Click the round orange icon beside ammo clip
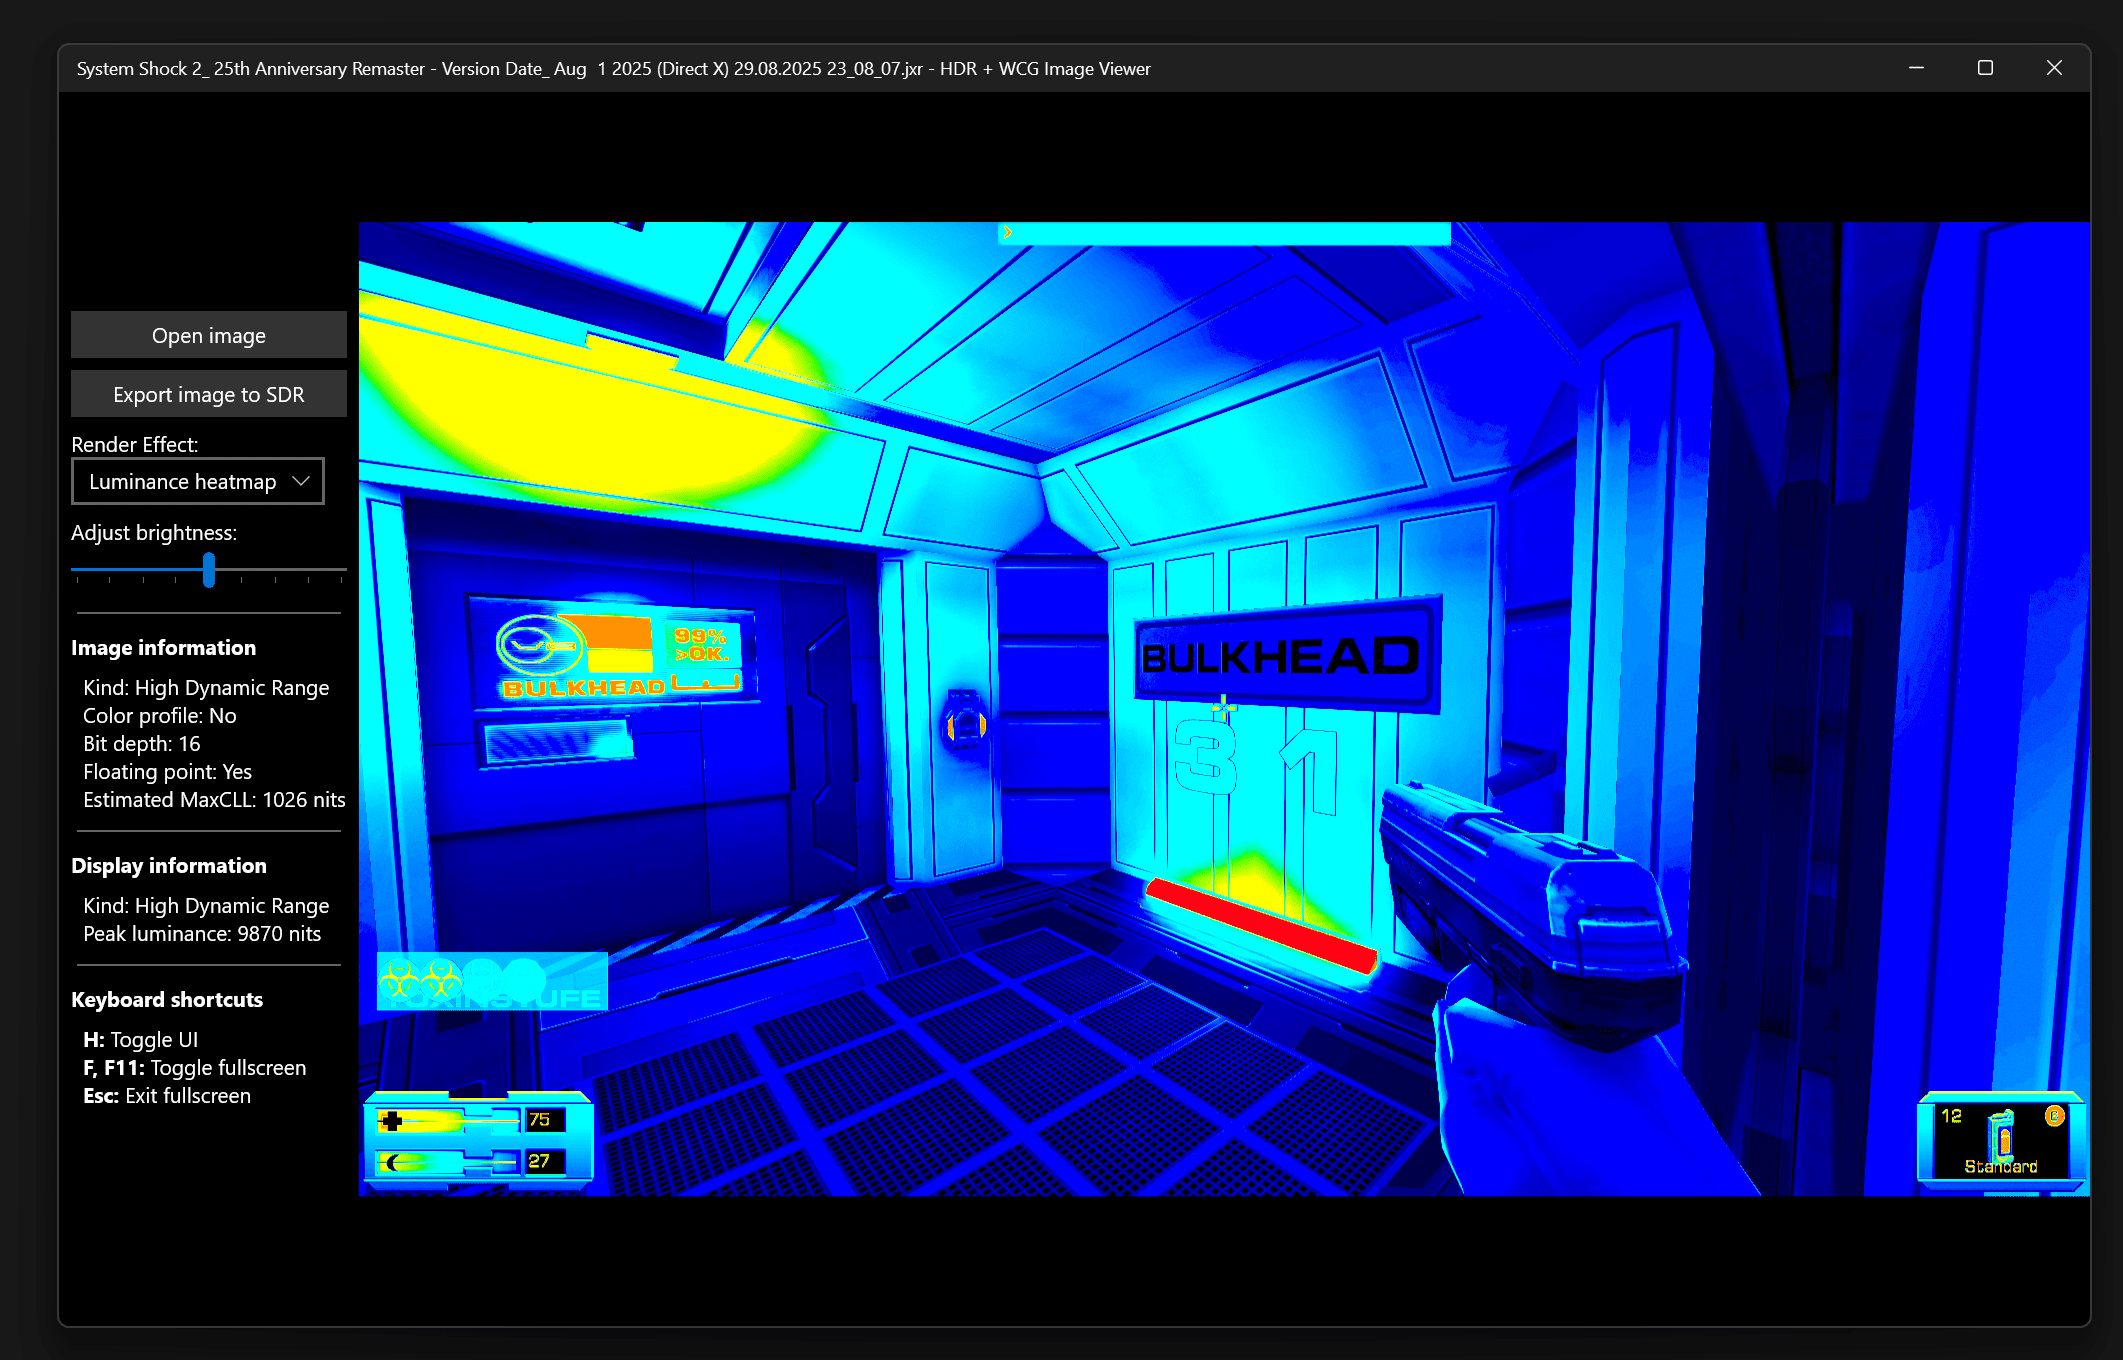Image resolution: width=2123 pixels, height=1360 pixels. pyautogui.click(x=2054, y=1116)
